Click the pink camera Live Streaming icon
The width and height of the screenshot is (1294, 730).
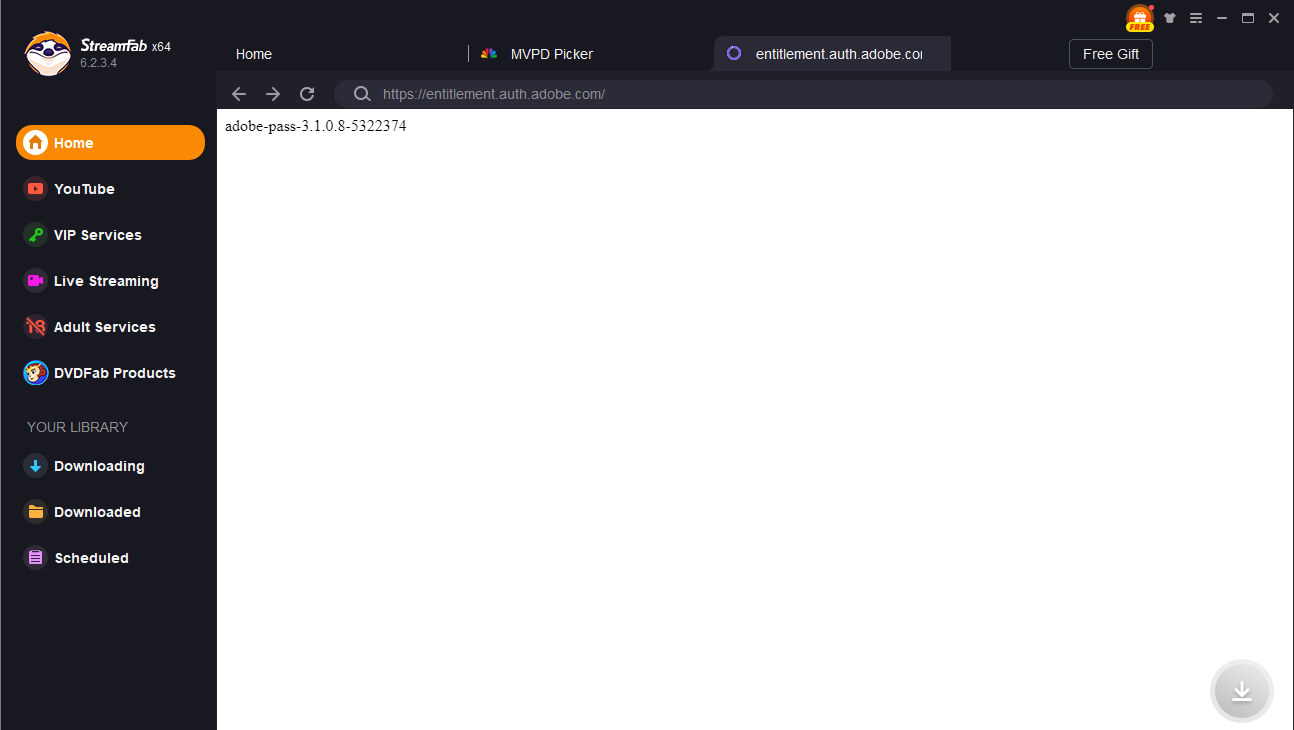click(x=36, y=281)
